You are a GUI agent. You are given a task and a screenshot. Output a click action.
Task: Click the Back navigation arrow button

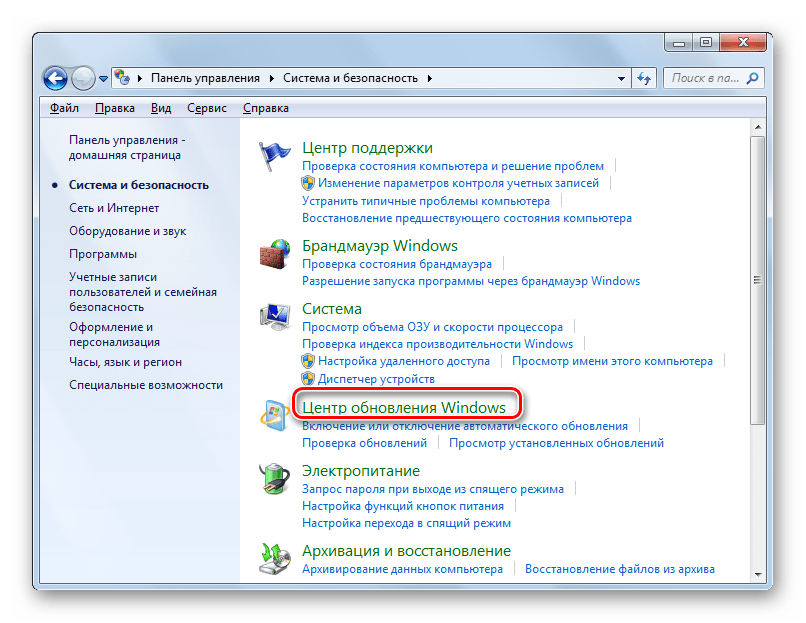coord(56,79)
